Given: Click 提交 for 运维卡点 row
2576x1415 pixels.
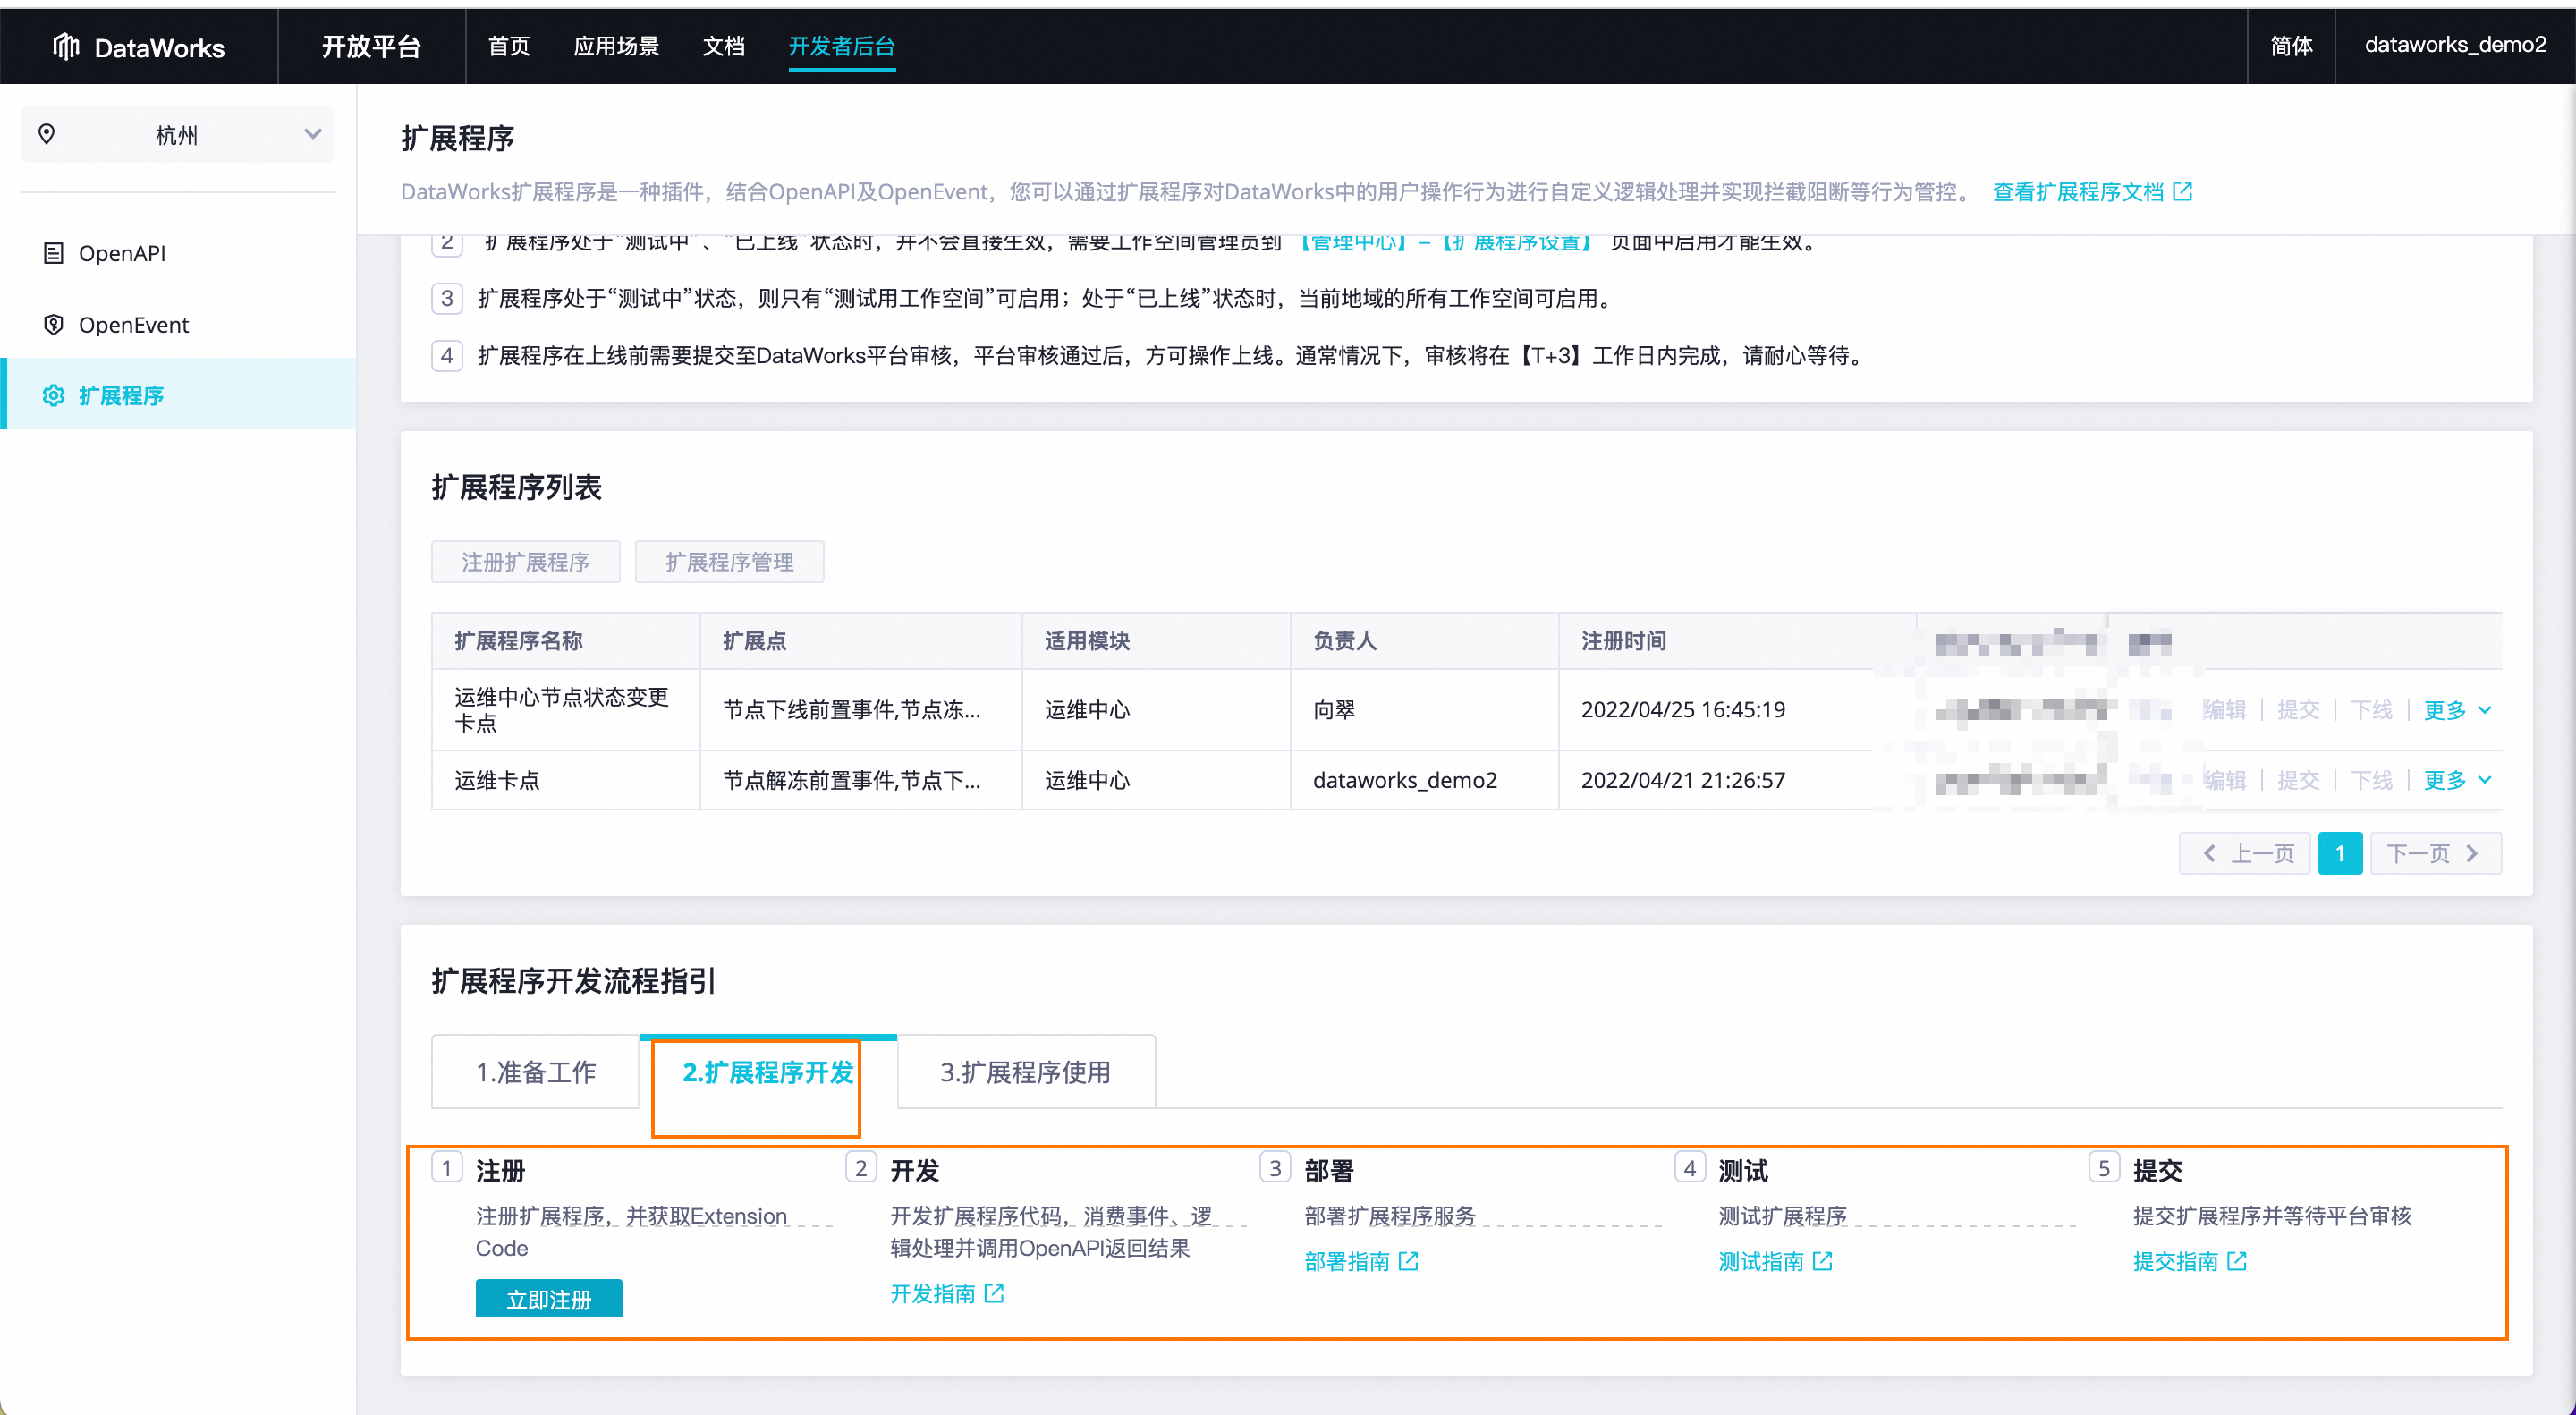Looking at the screenshot, I should pyautogui.click(x=2298, y=780).
